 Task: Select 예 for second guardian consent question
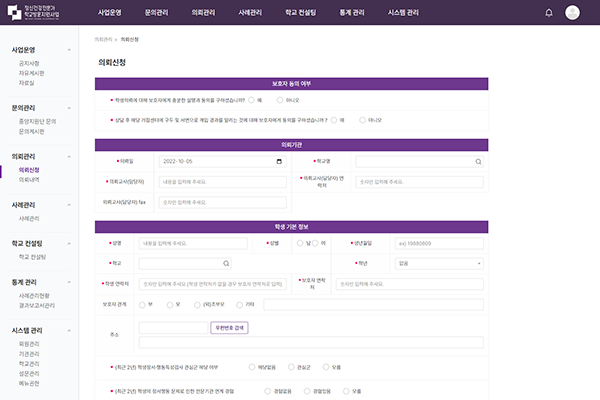pyautogui.click(x=334, y=120)
